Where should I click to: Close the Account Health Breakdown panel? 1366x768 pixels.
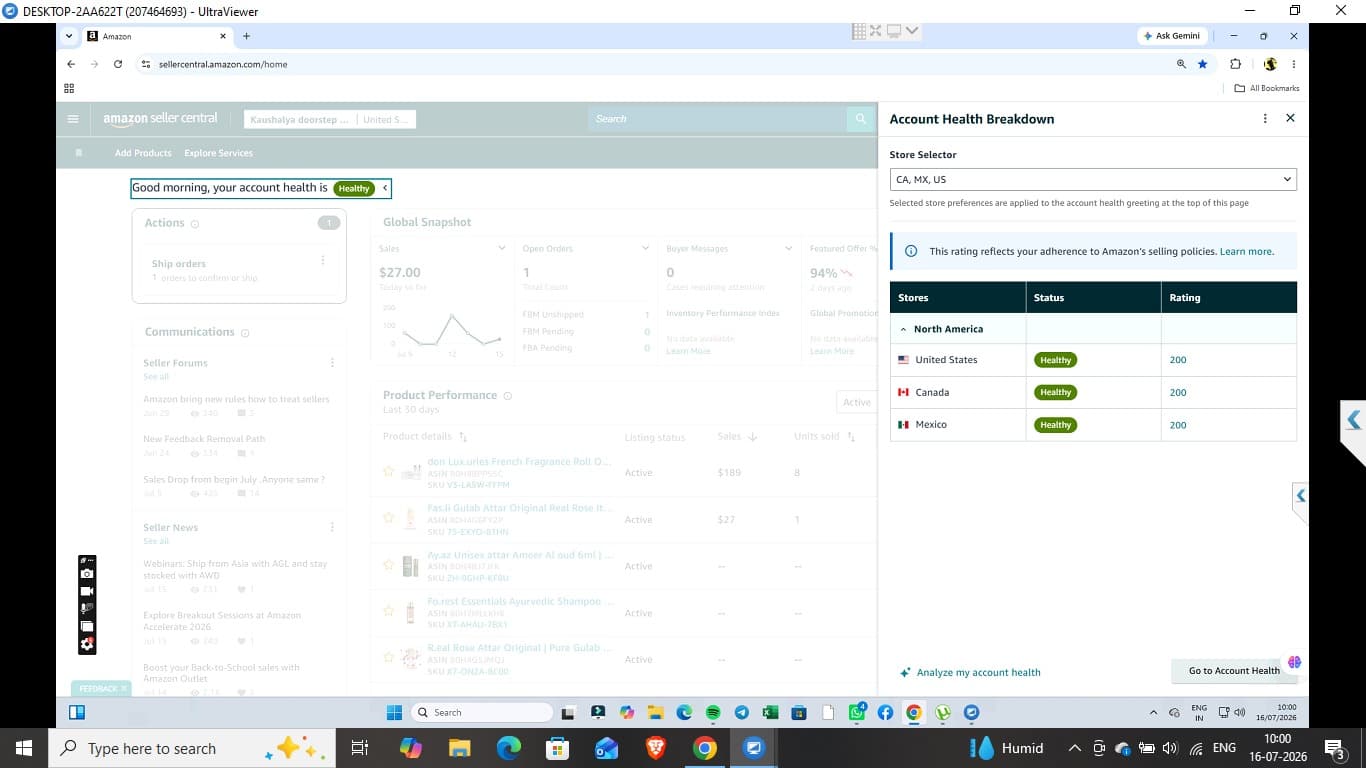pos(1290,118)
